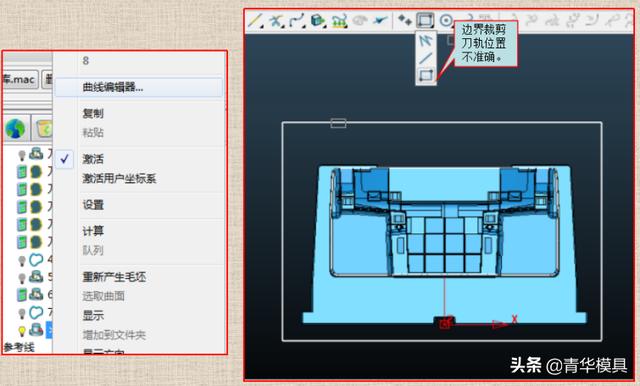Select 激活用户坐标系 menu entry
640x386 pixels.
pos(119,178)
